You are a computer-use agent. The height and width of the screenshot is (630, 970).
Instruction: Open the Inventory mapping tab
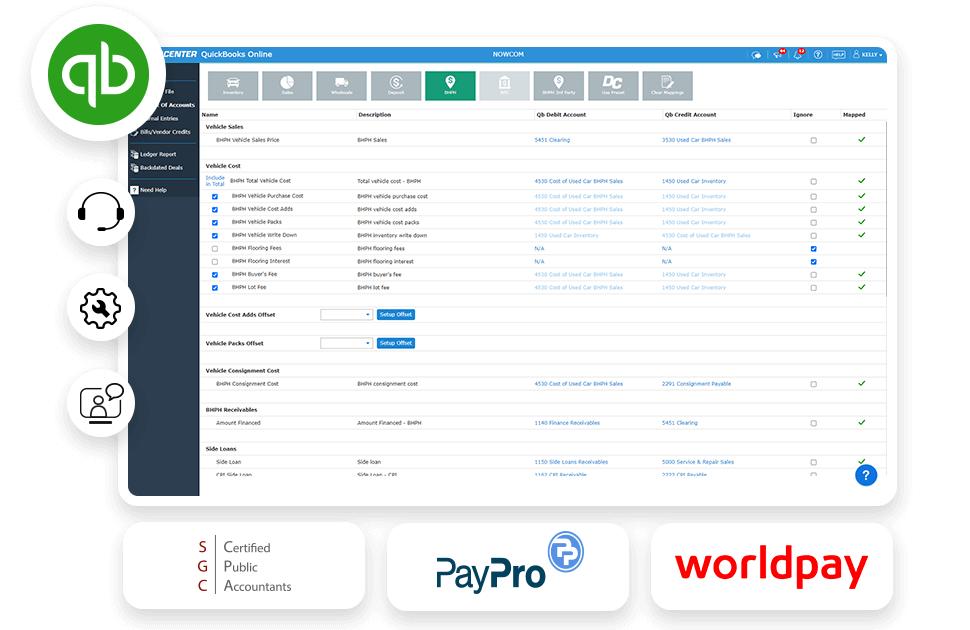233,85
